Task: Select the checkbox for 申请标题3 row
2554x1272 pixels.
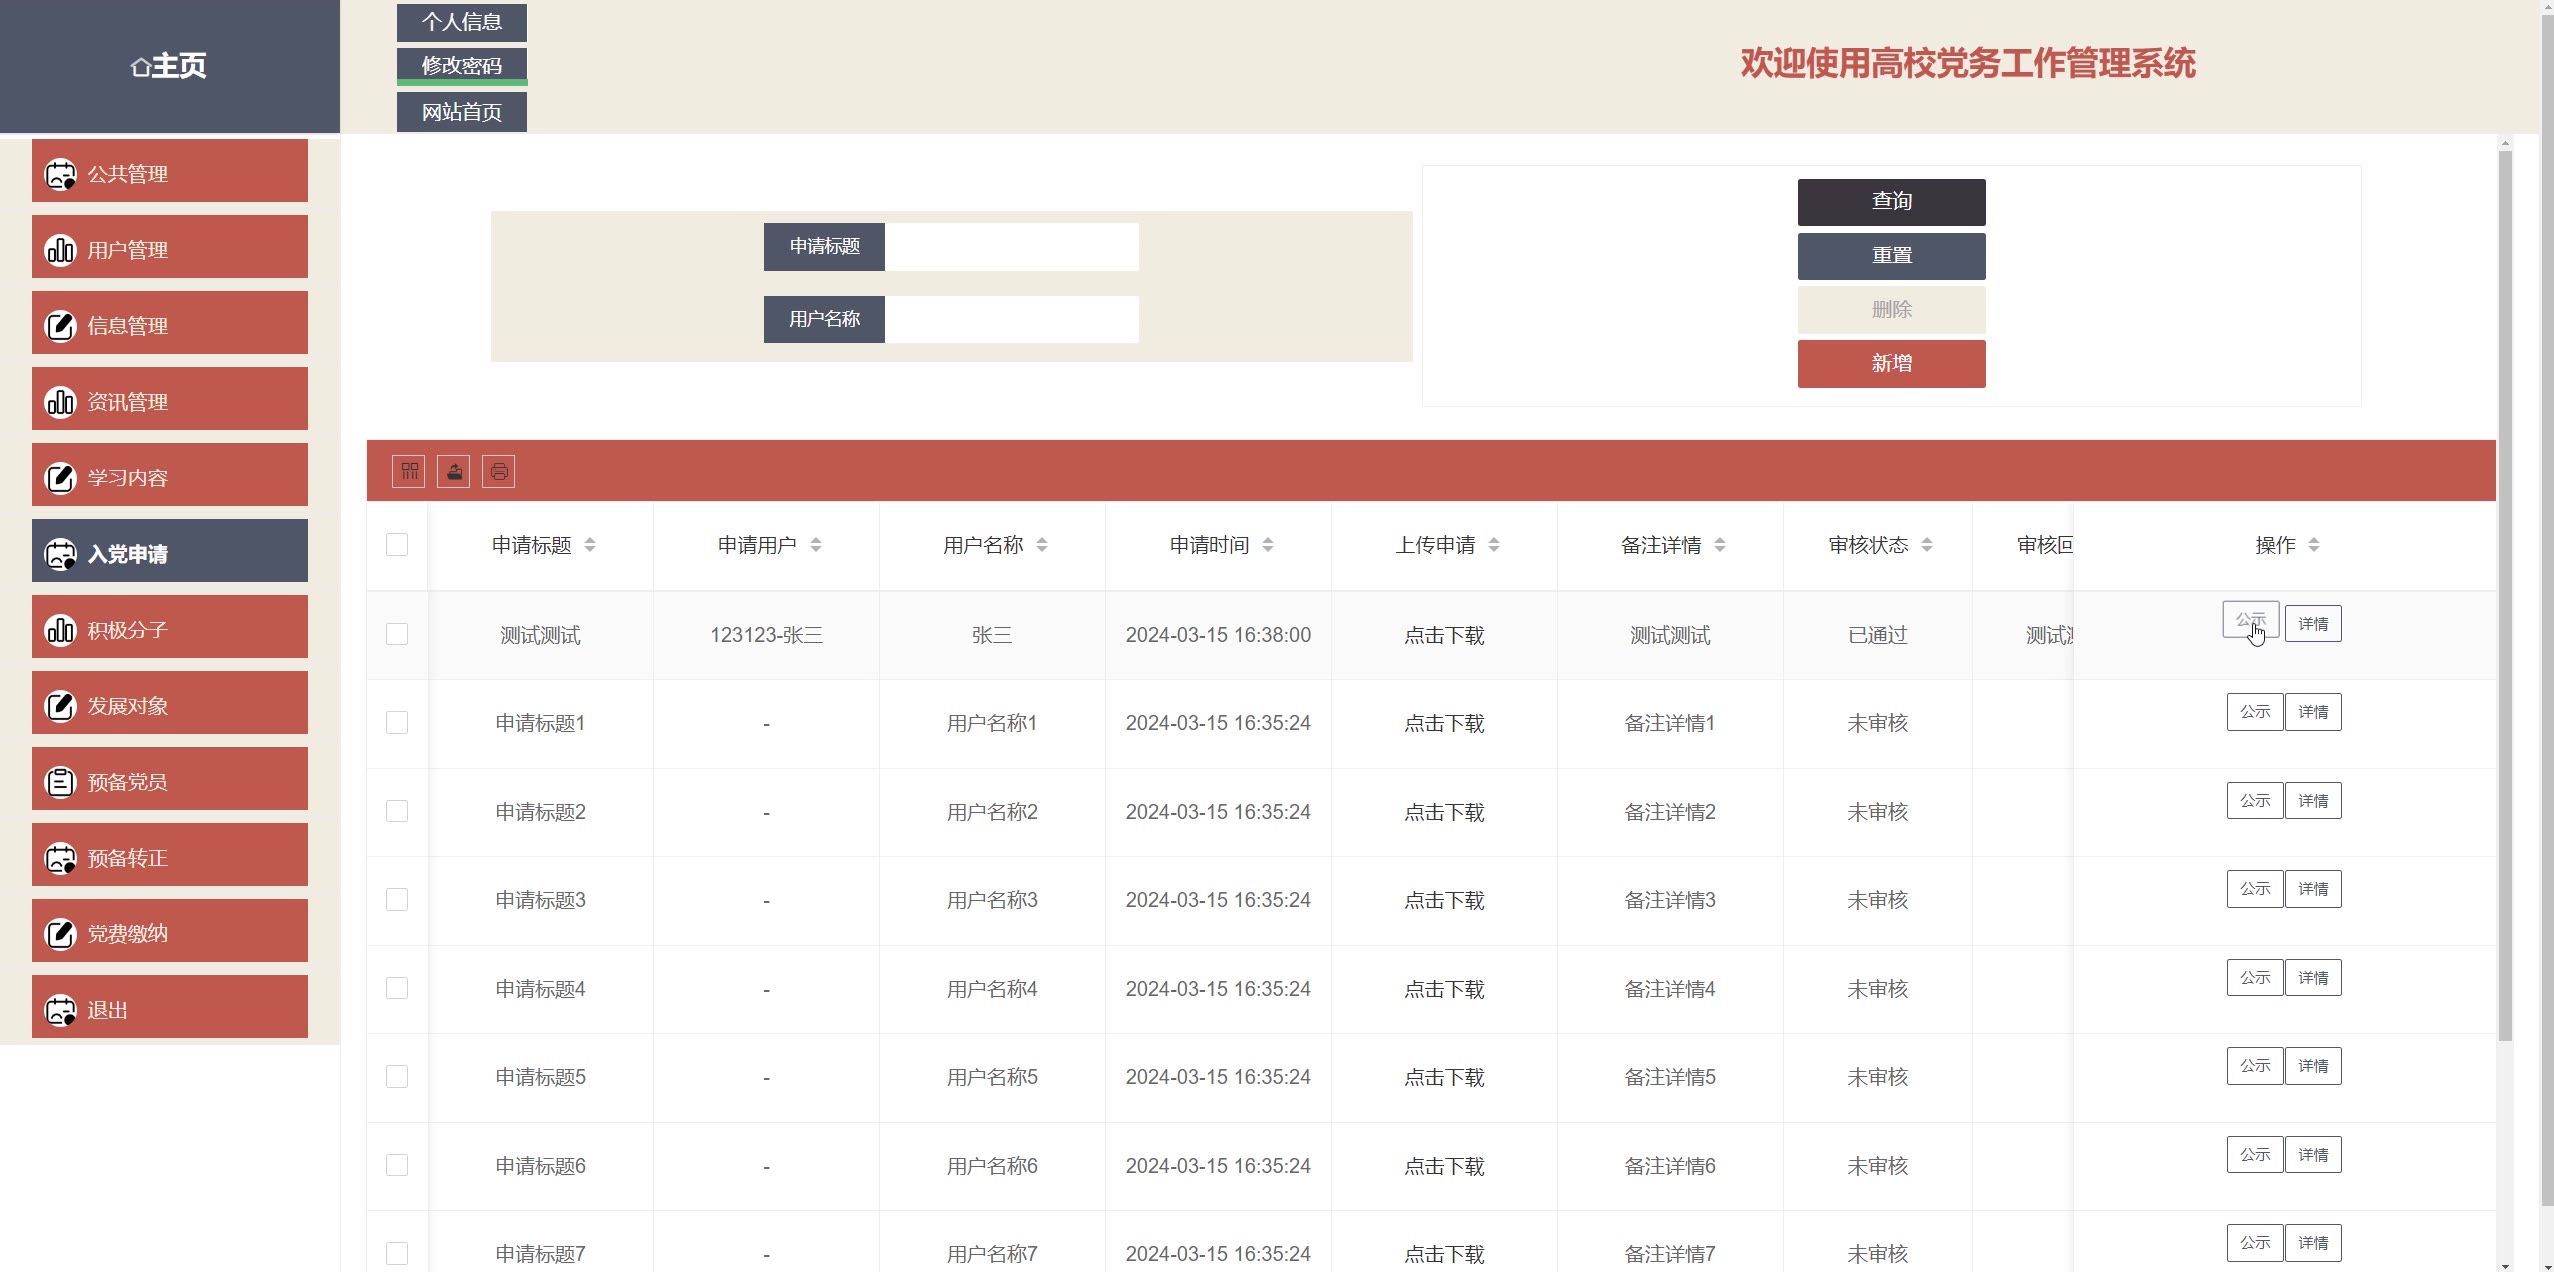Action: (x=397, y=899)
